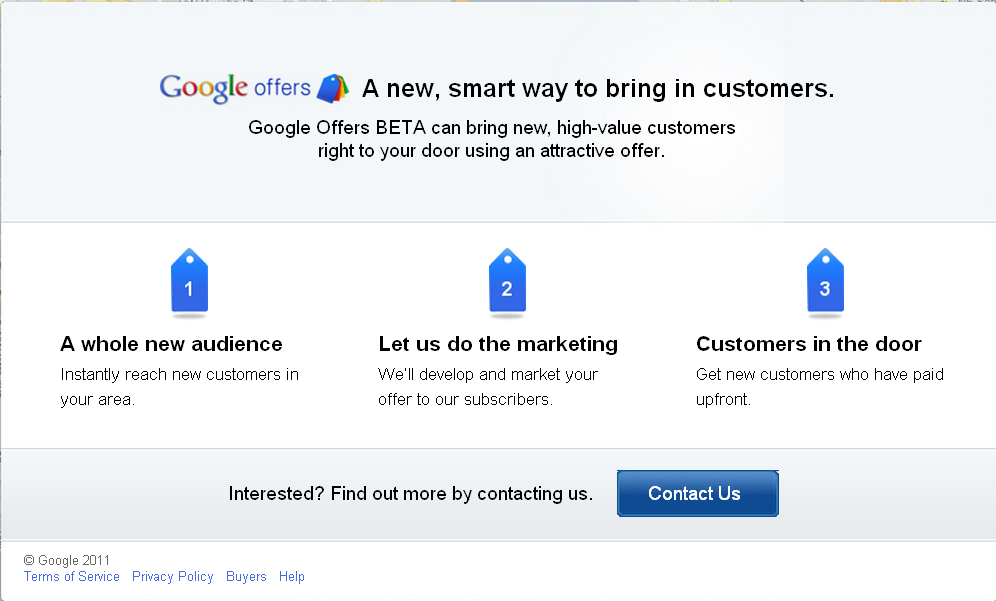Click the Contact Us button
The image size is (996, 601).
click(697, 494)
